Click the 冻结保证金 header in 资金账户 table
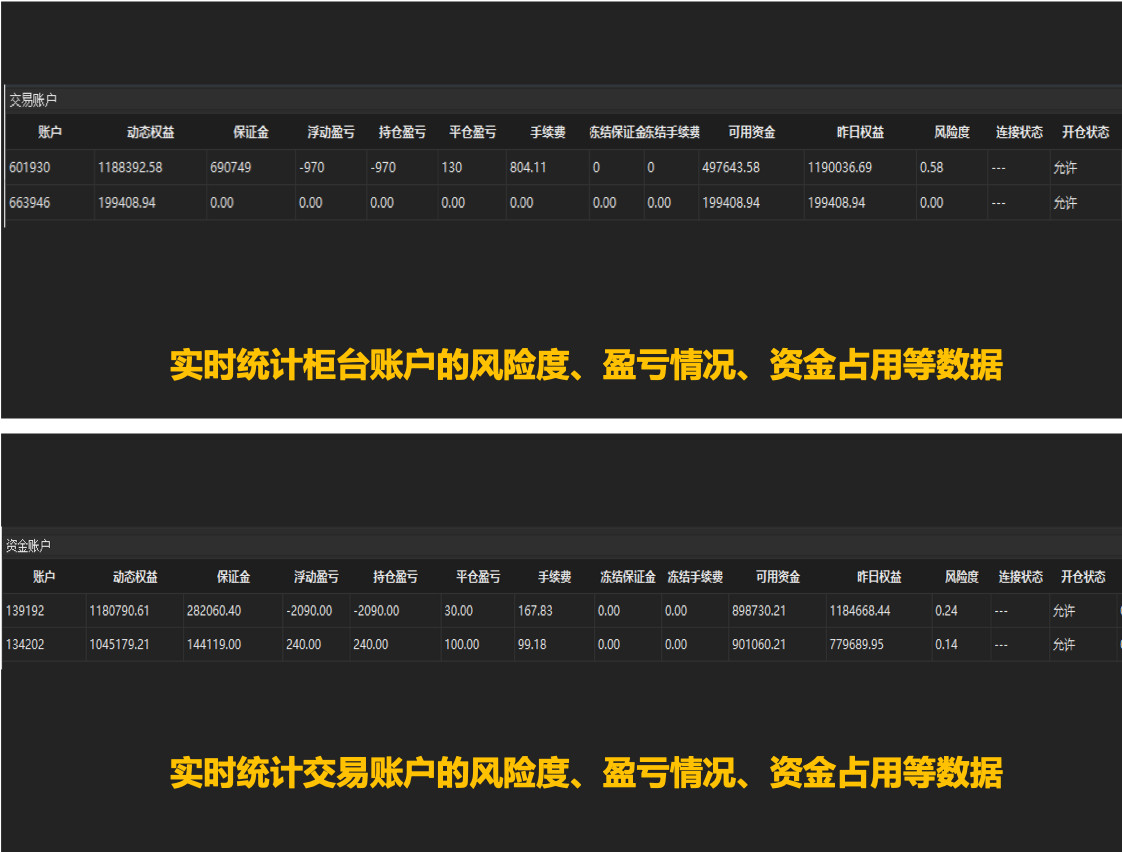 click(x=627, y=576)
